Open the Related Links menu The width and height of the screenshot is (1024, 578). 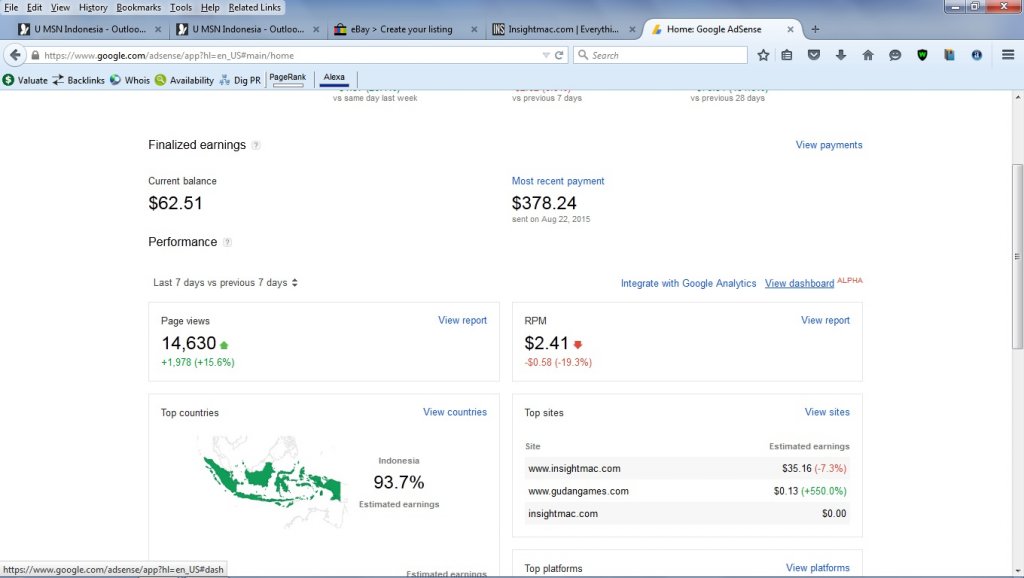255,7
